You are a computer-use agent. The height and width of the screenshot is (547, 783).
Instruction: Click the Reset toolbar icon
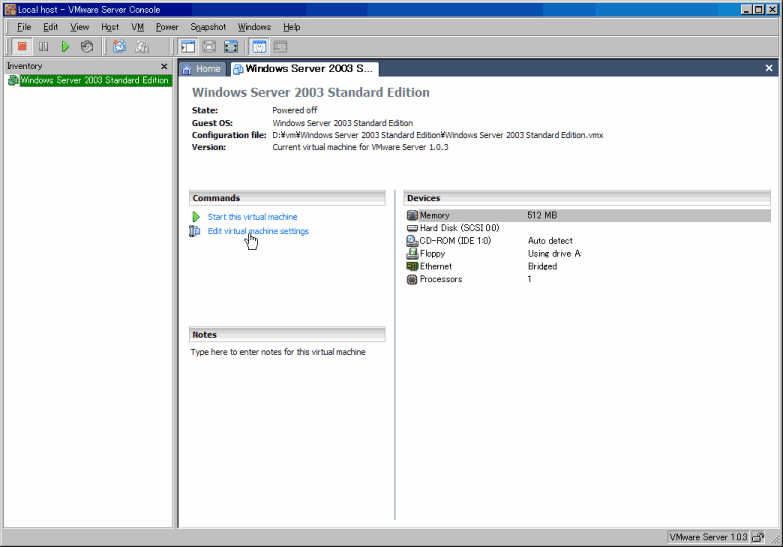(87, 47)
